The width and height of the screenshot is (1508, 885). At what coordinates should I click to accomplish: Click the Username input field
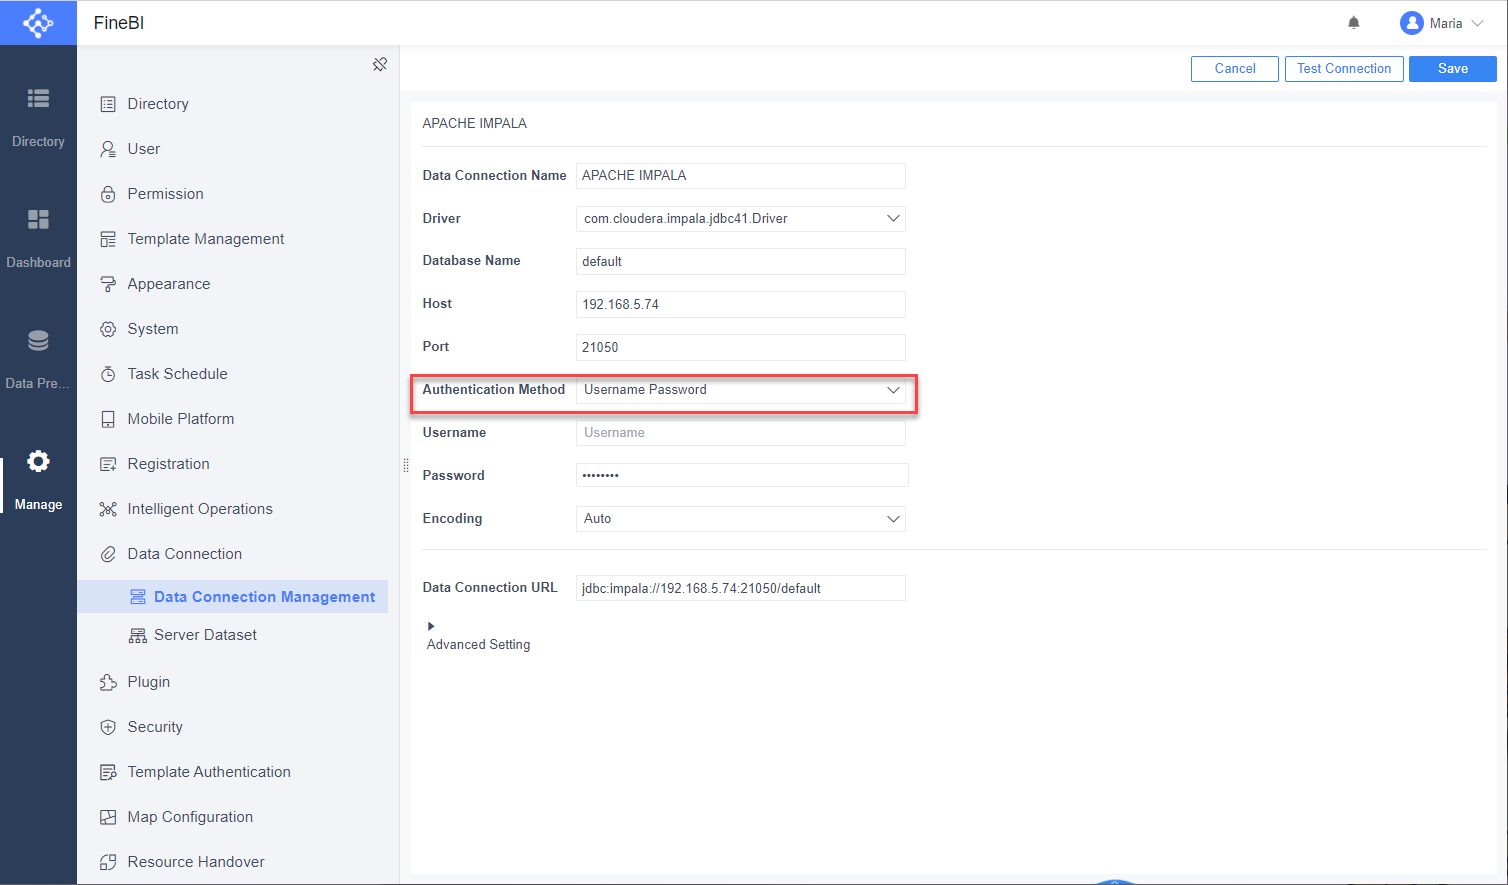pyautogui.click(x=741, y=433)
